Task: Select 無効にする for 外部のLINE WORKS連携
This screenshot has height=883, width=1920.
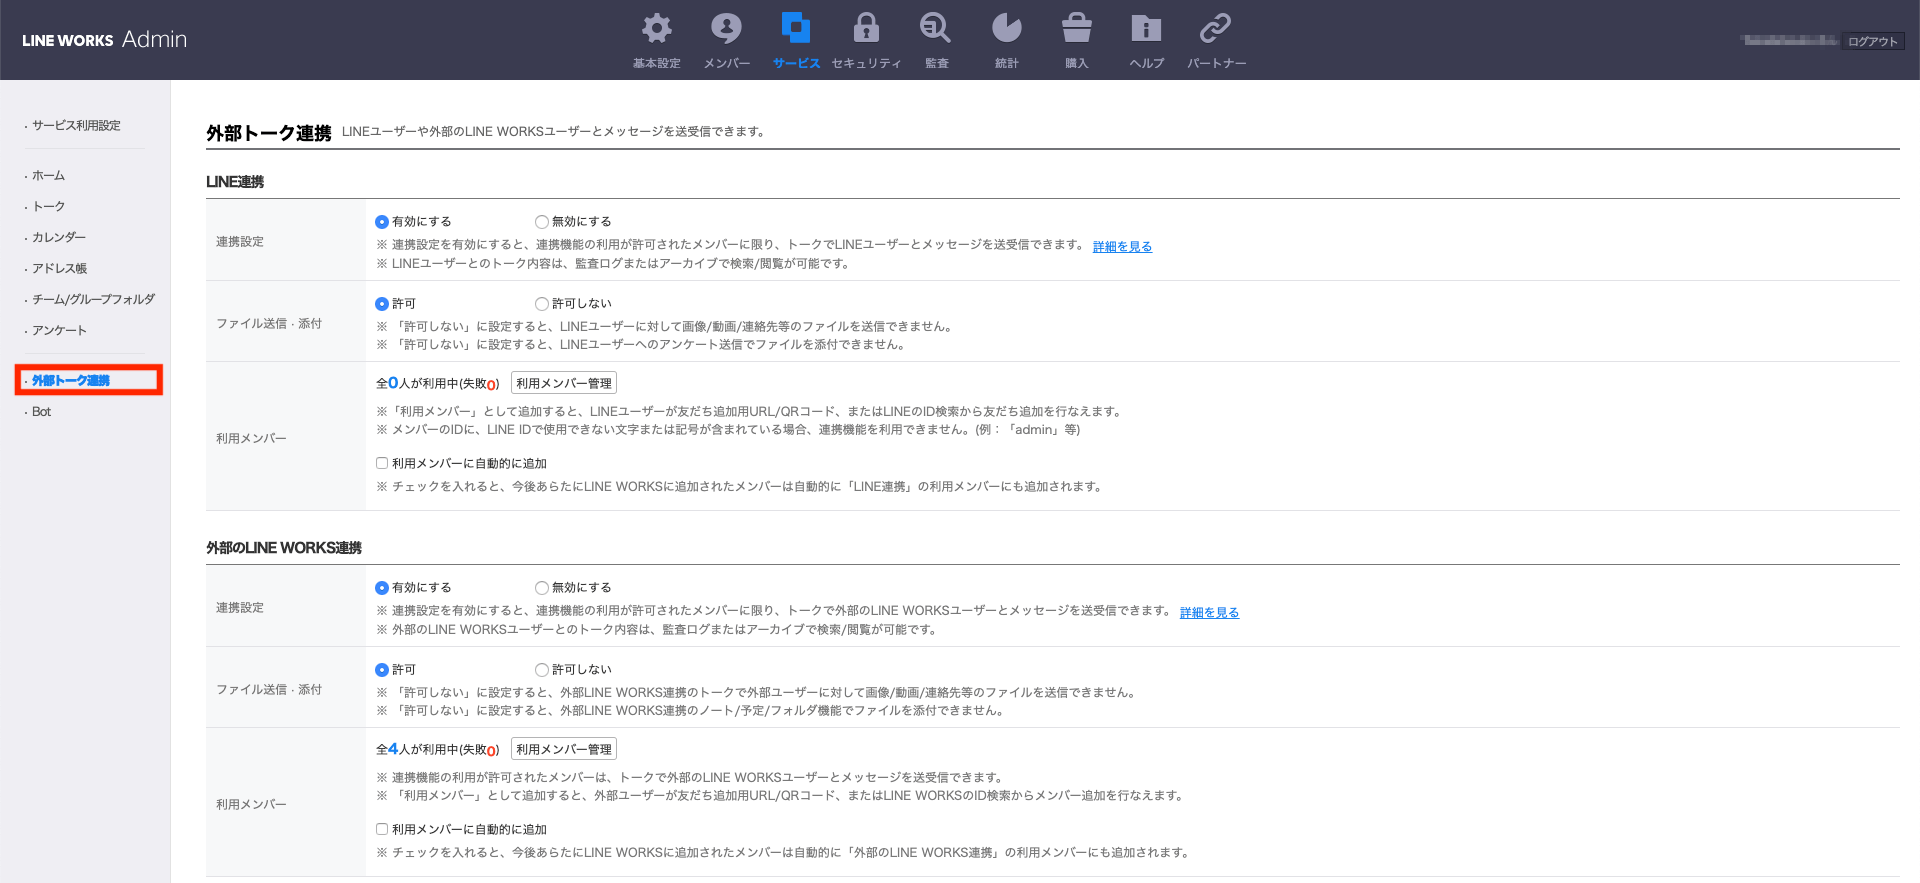Action: pos(542,588)
